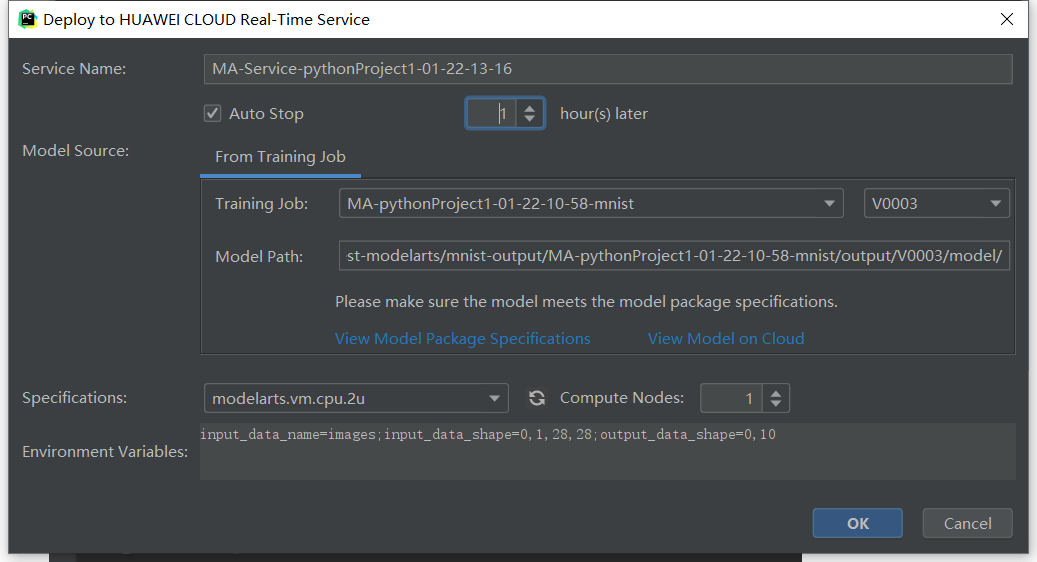Open the View Model on Cloud link
Image resolution: width=1037 pixels, height=562 pixels.
(726, 339)
